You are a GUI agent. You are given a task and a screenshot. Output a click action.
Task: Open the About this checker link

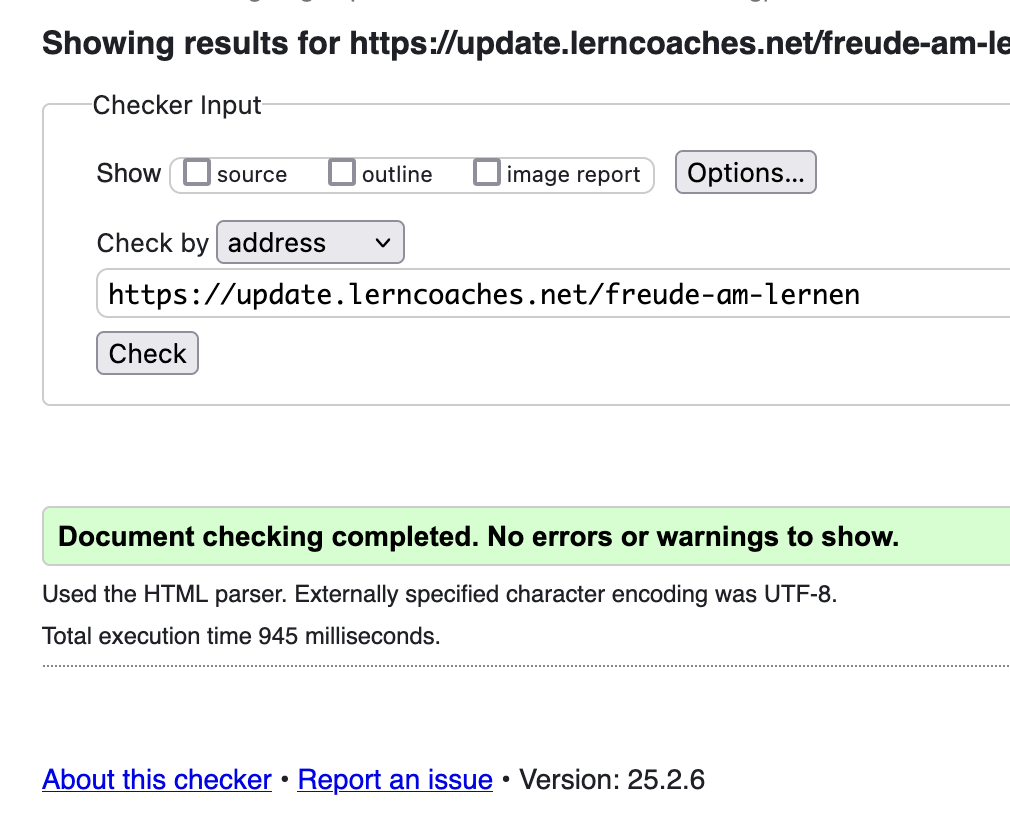pyautogui.click(x=157, y=780)
